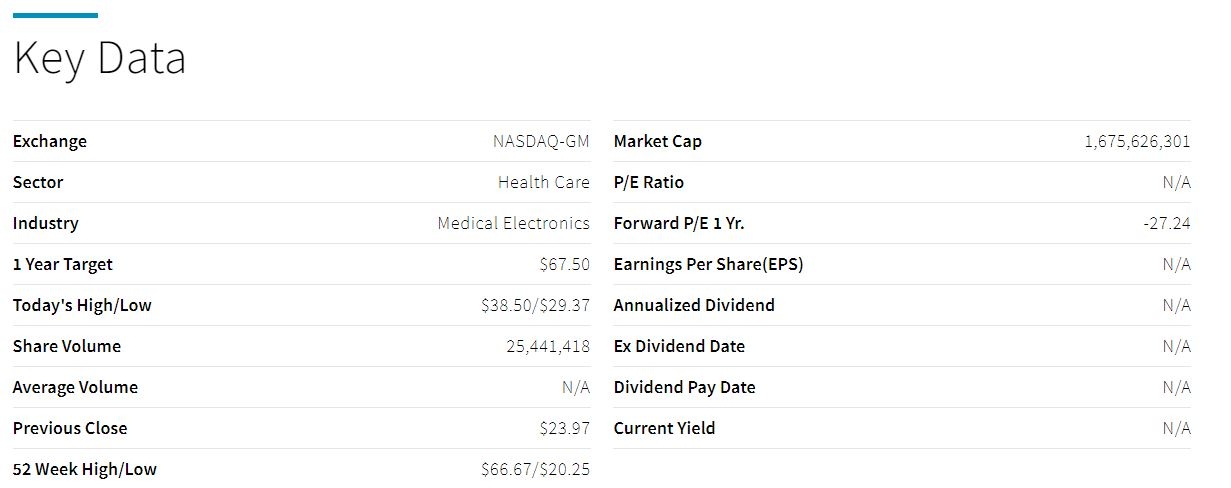Select the Previous Close $23.97 value
Image resolution: width=1231 pixels, height=488 pixels.
[x=565, y=428]
